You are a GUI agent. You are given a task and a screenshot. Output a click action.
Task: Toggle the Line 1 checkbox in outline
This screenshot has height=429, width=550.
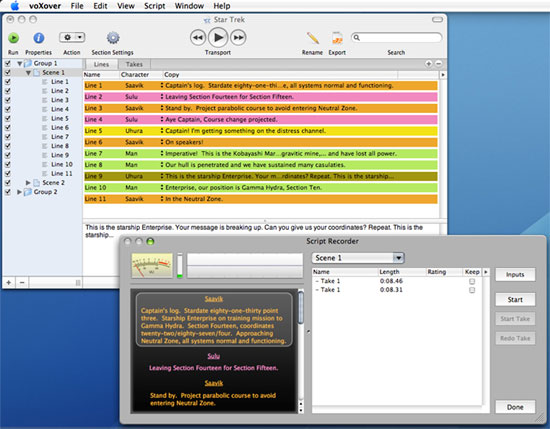click(x=8, y=82)
